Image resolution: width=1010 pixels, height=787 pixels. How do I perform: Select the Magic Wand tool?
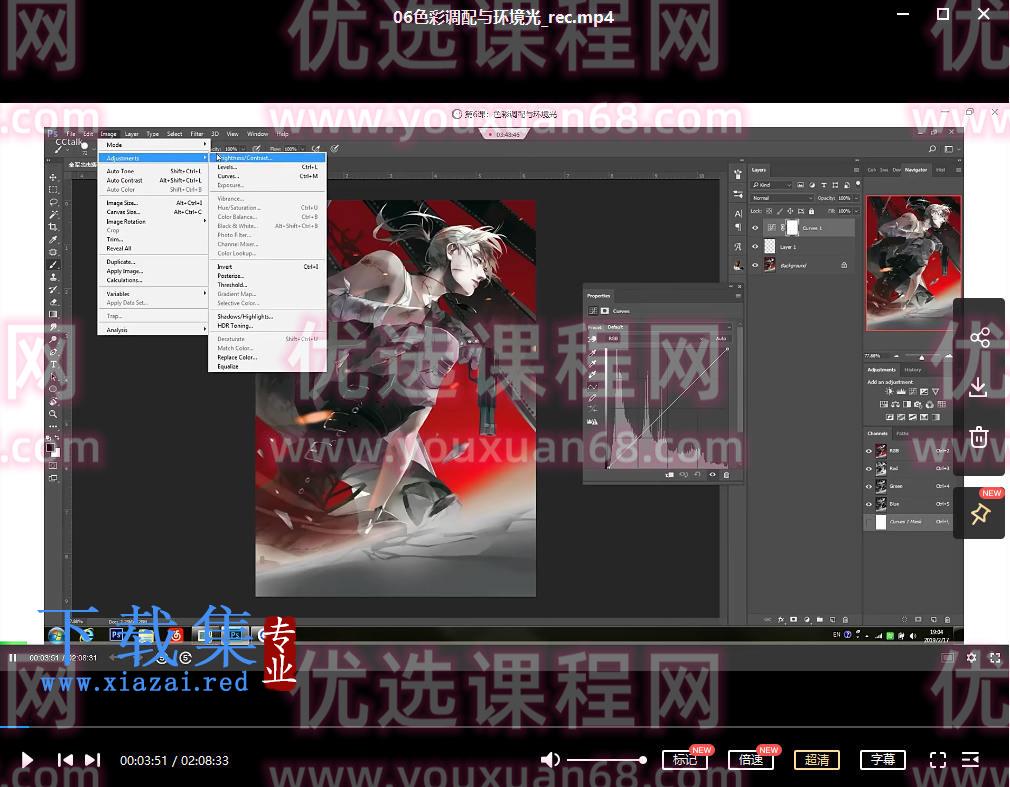click(x=53, y=214)
